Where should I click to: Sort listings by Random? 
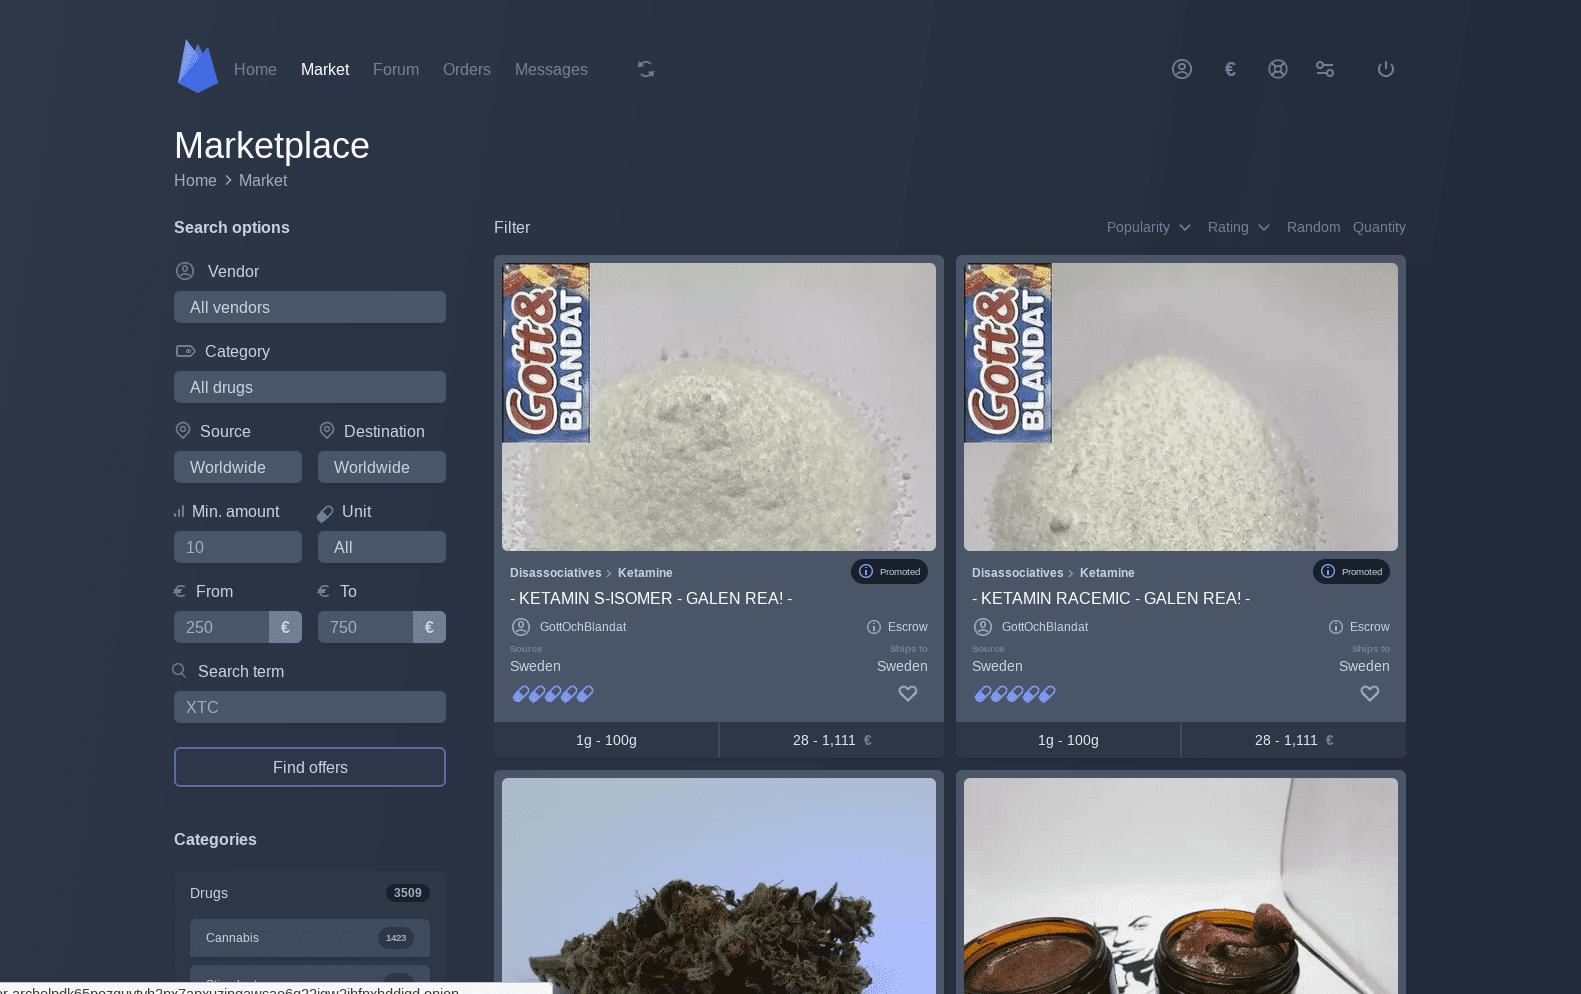point(1313,227)
